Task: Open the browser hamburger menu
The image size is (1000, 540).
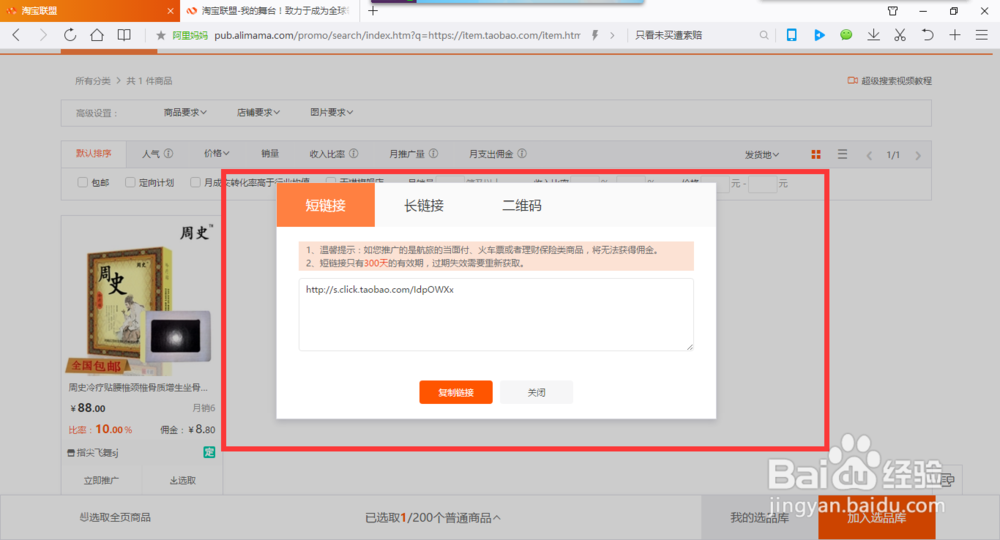Action: tap(982, 35)
